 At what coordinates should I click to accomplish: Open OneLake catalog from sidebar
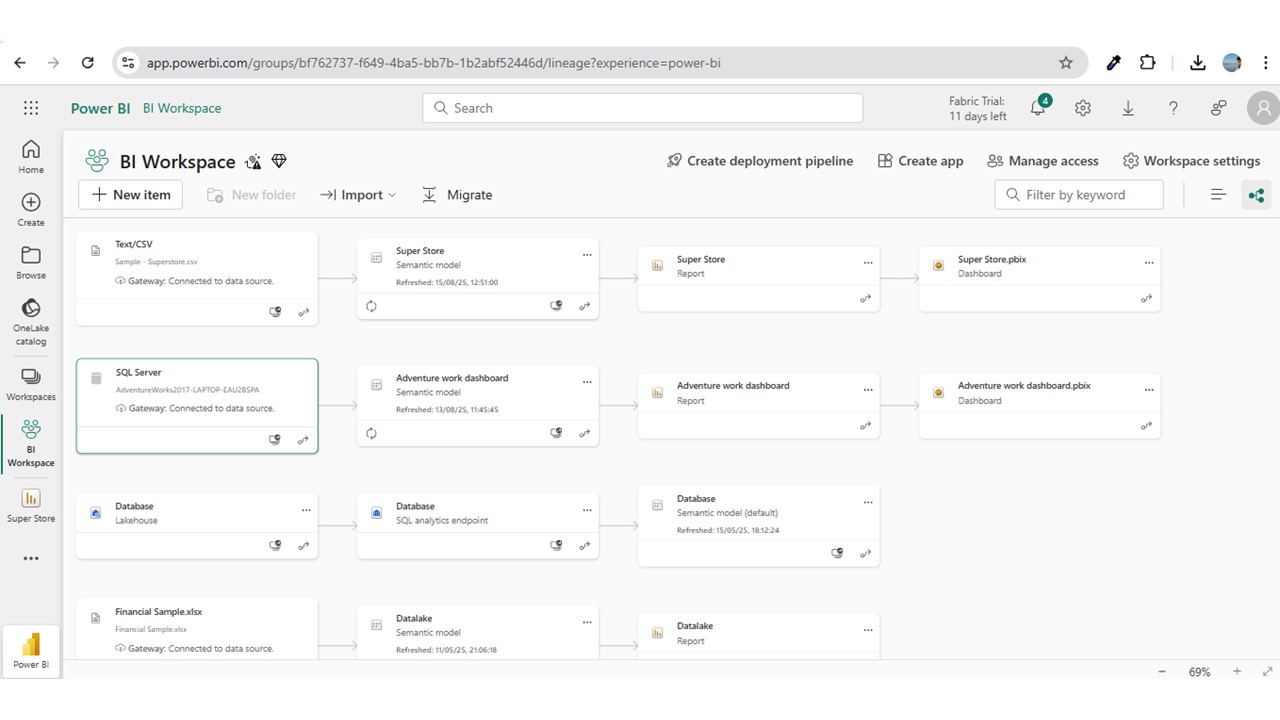click(x=31, y=321)
